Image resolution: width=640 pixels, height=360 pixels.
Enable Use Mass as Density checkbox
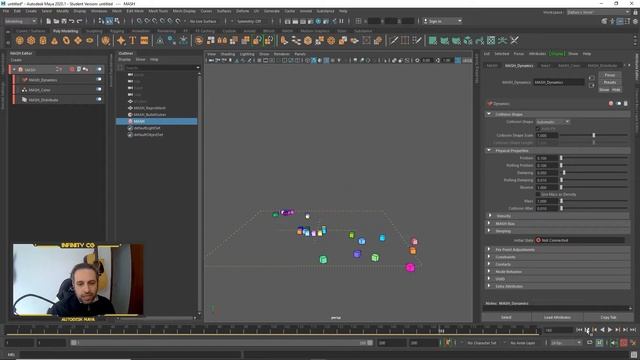pyautogui.click(x=538, y=195)
